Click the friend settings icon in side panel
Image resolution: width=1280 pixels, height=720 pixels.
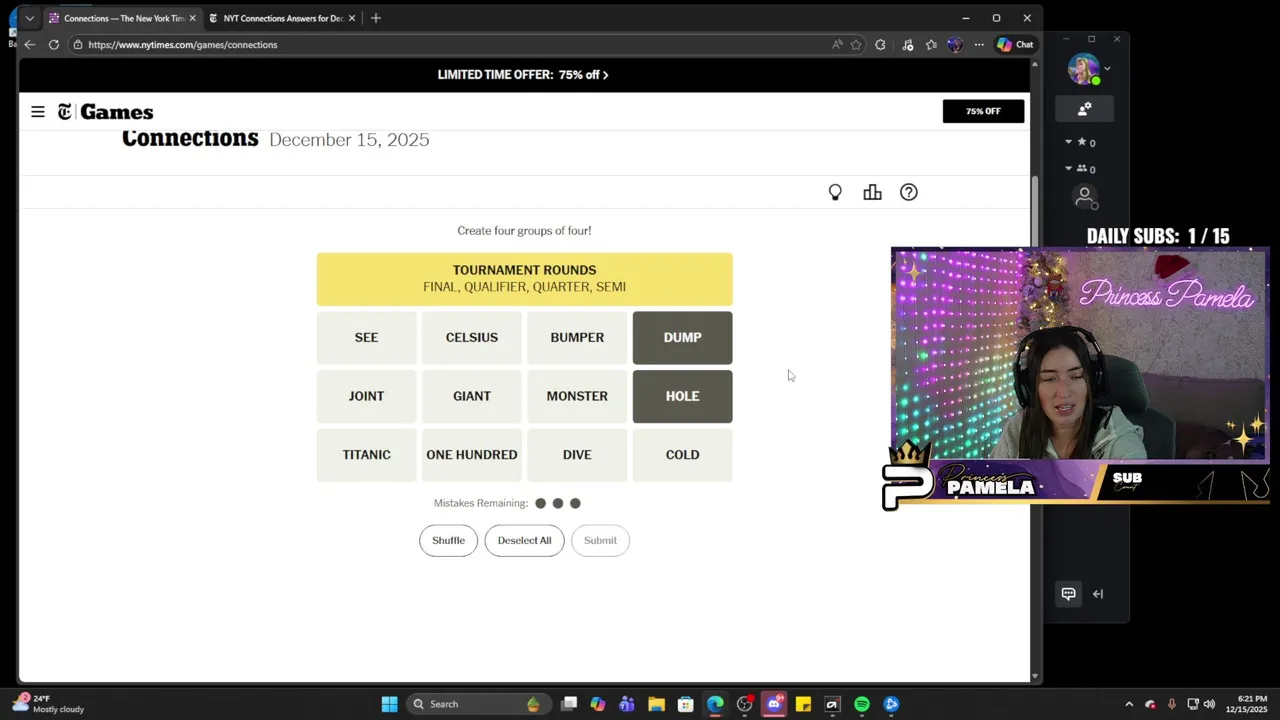coord(1084,109)
